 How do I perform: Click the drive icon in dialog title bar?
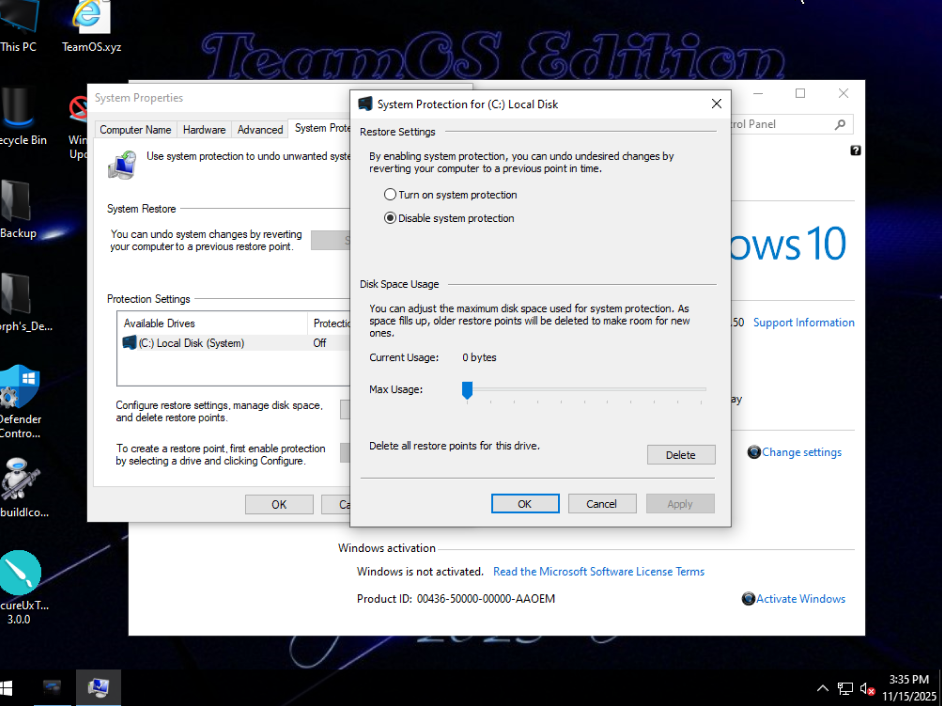coord(365,104)
